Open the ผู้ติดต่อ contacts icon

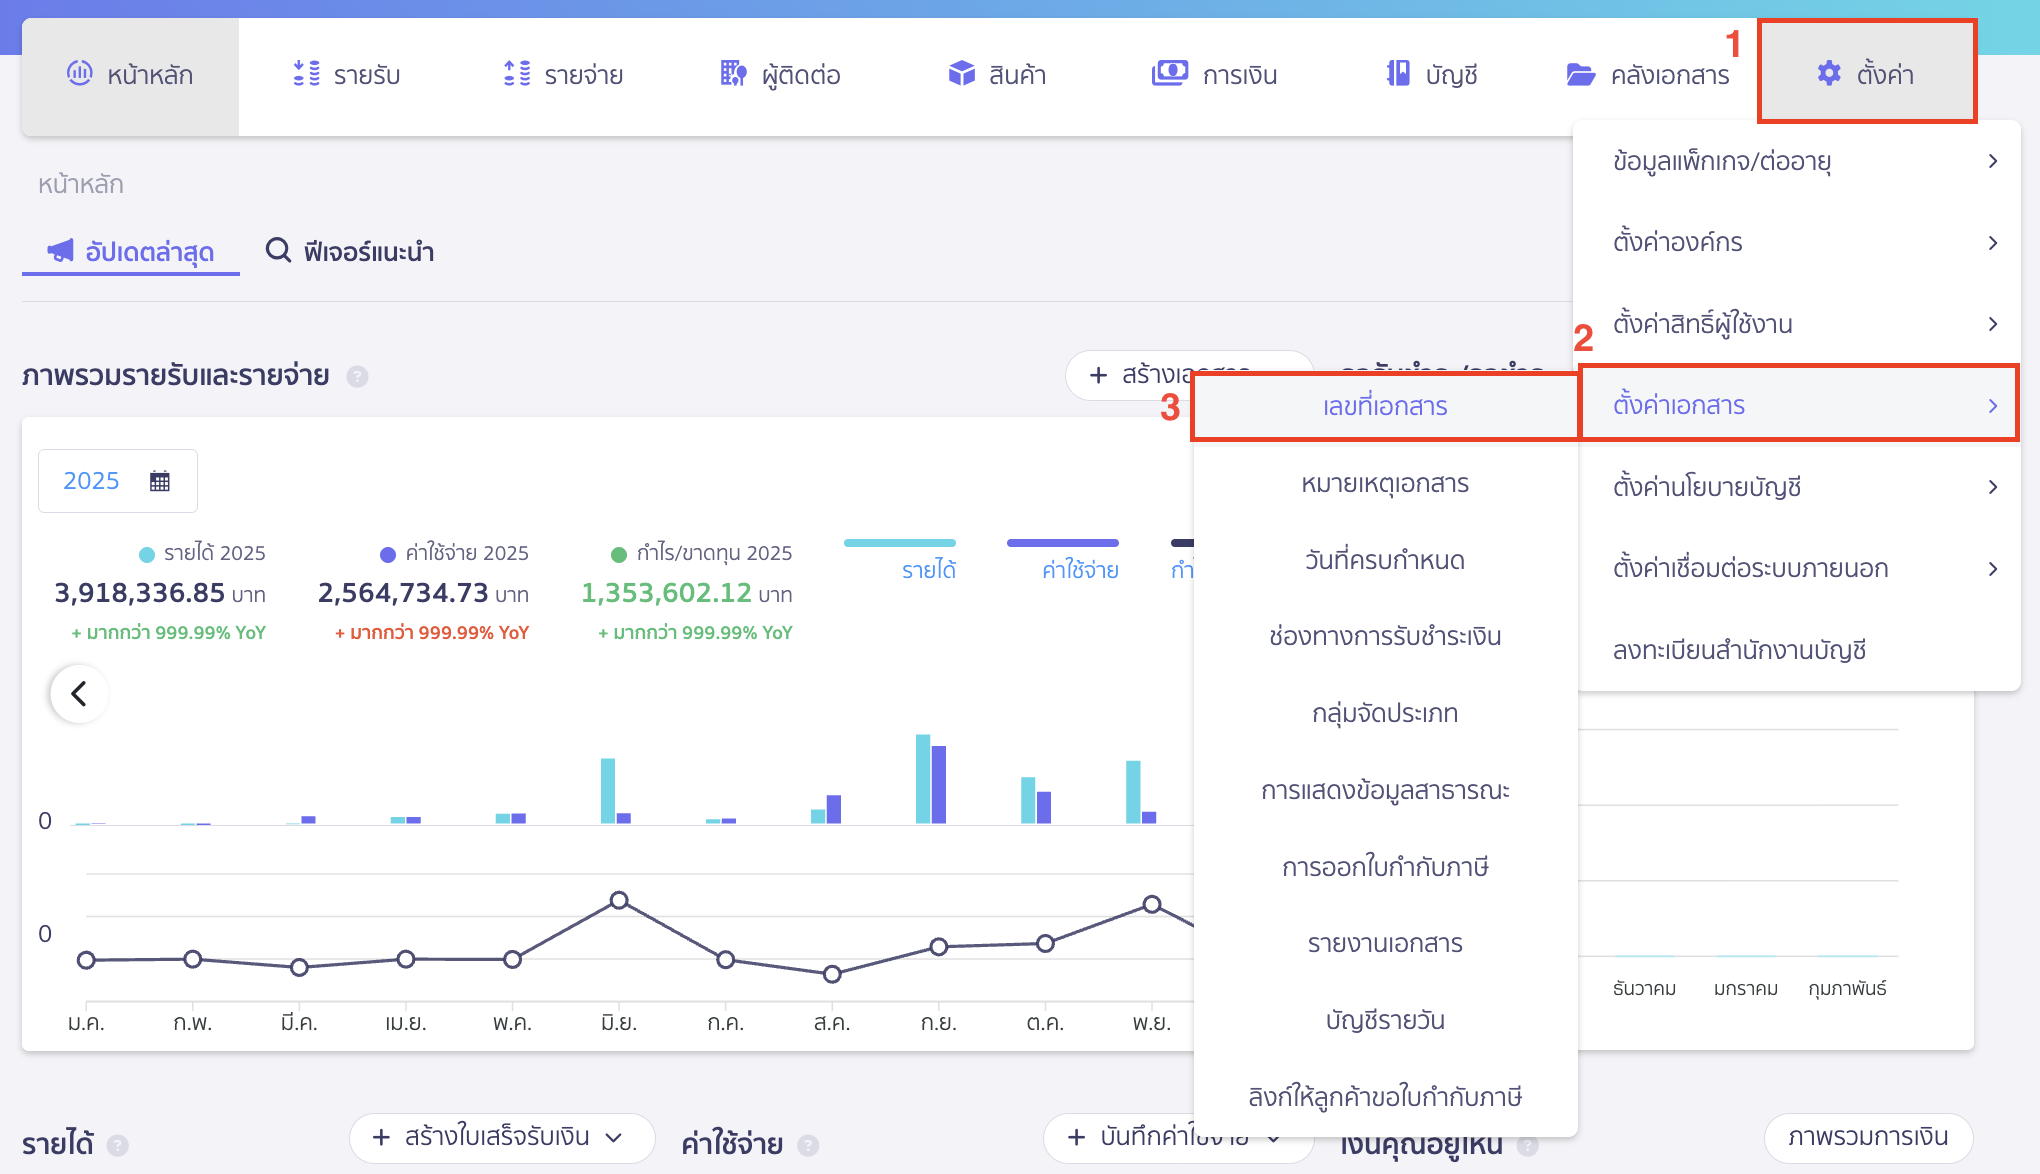coord(733,74)
